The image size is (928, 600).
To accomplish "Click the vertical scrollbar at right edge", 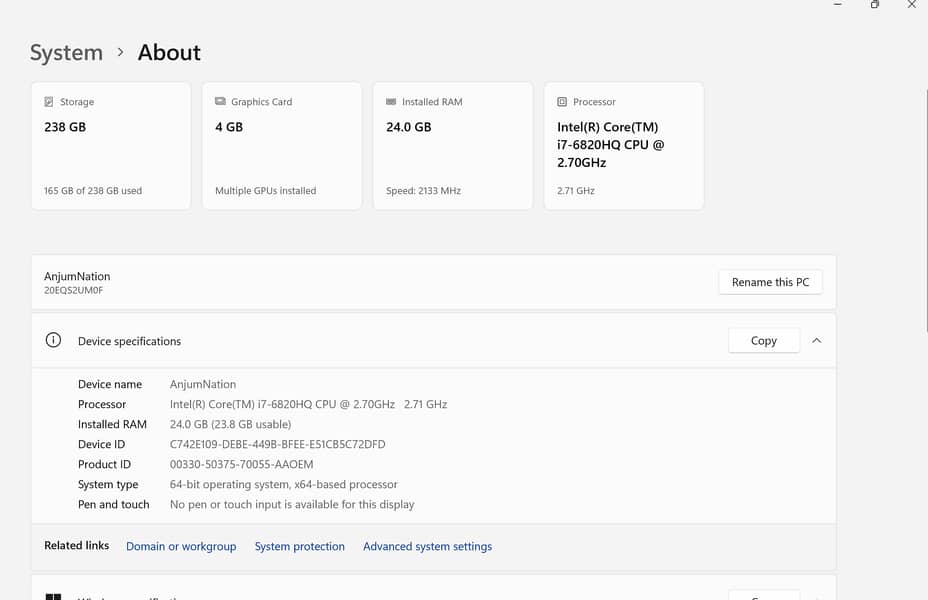I will point(926,211).
